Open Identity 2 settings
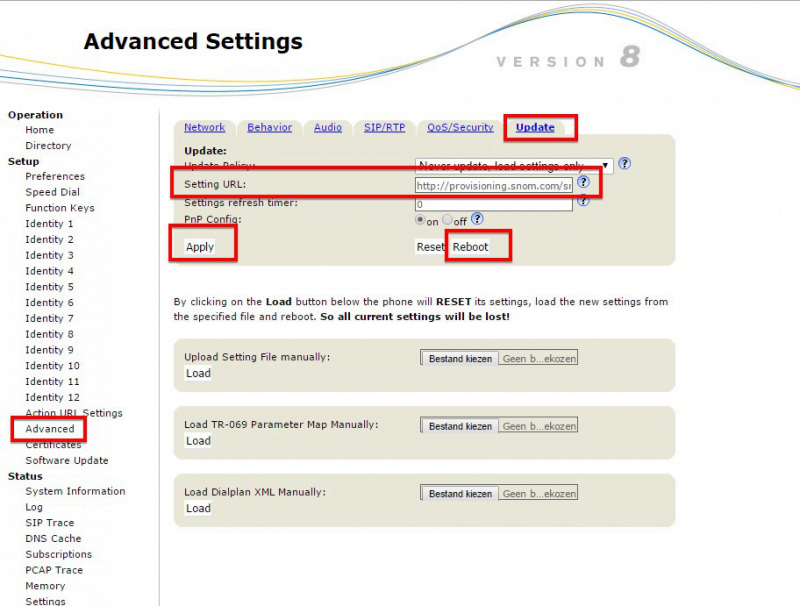Viewport: 800px width, 606px height. (x=49, y=240)
